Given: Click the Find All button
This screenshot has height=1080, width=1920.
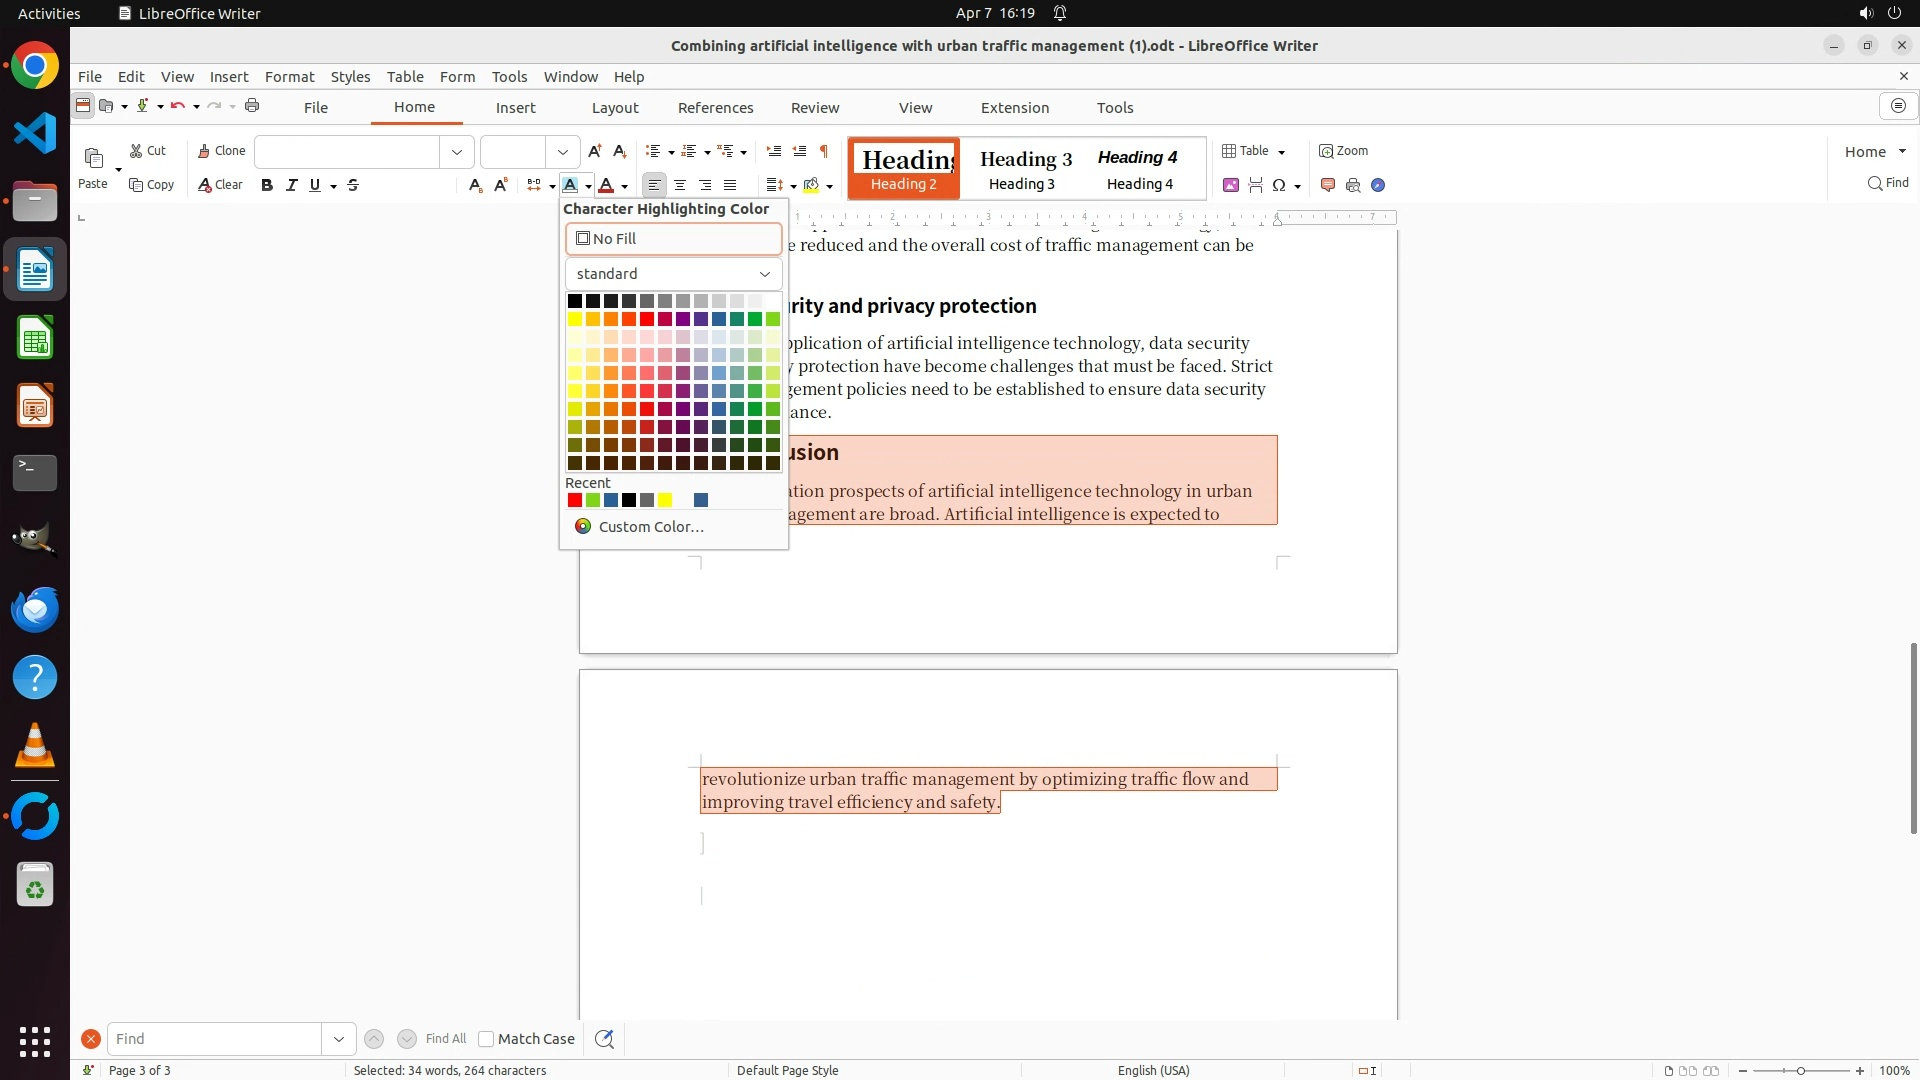Looking at the screenshot, I should [x=445, y=1039].
